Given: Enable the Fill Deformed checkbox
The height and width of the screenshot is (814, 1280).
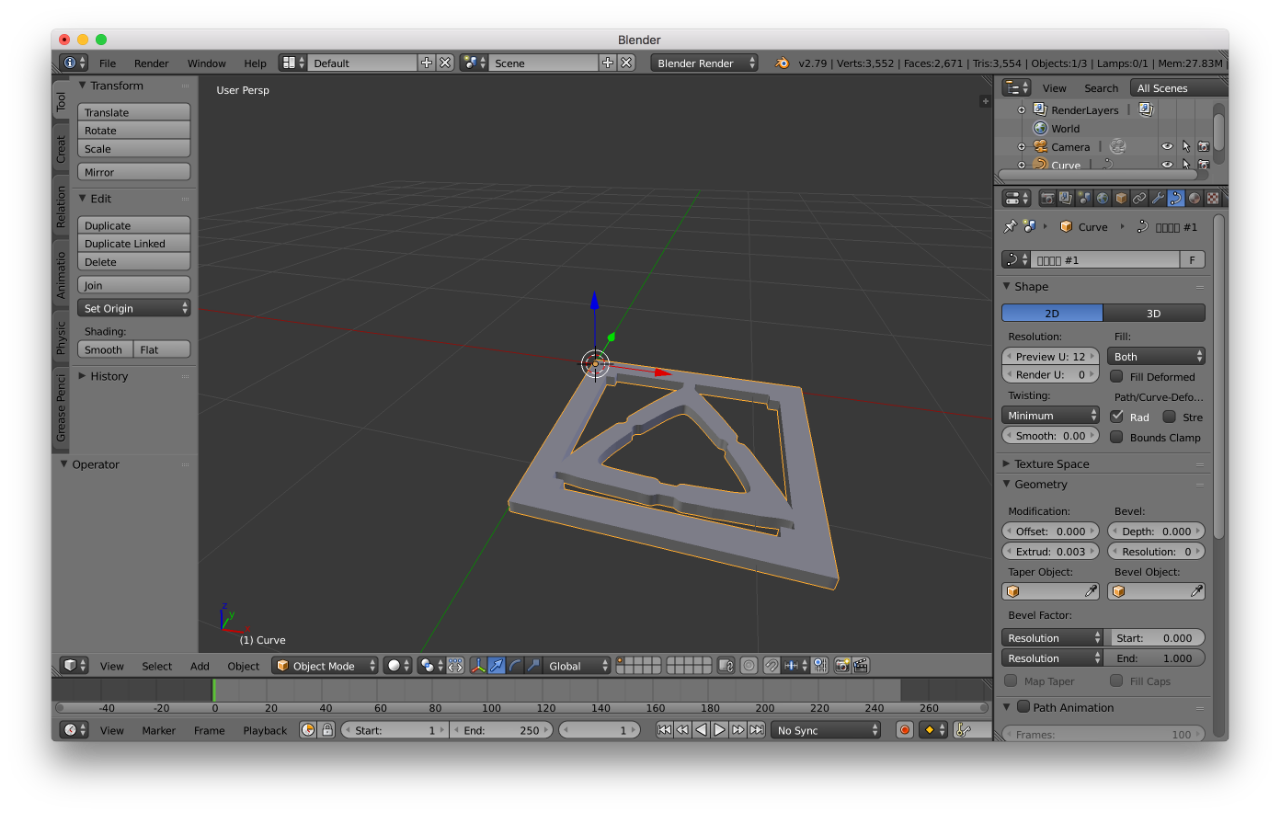Looking at the screenshot, I should point(1117,377).
